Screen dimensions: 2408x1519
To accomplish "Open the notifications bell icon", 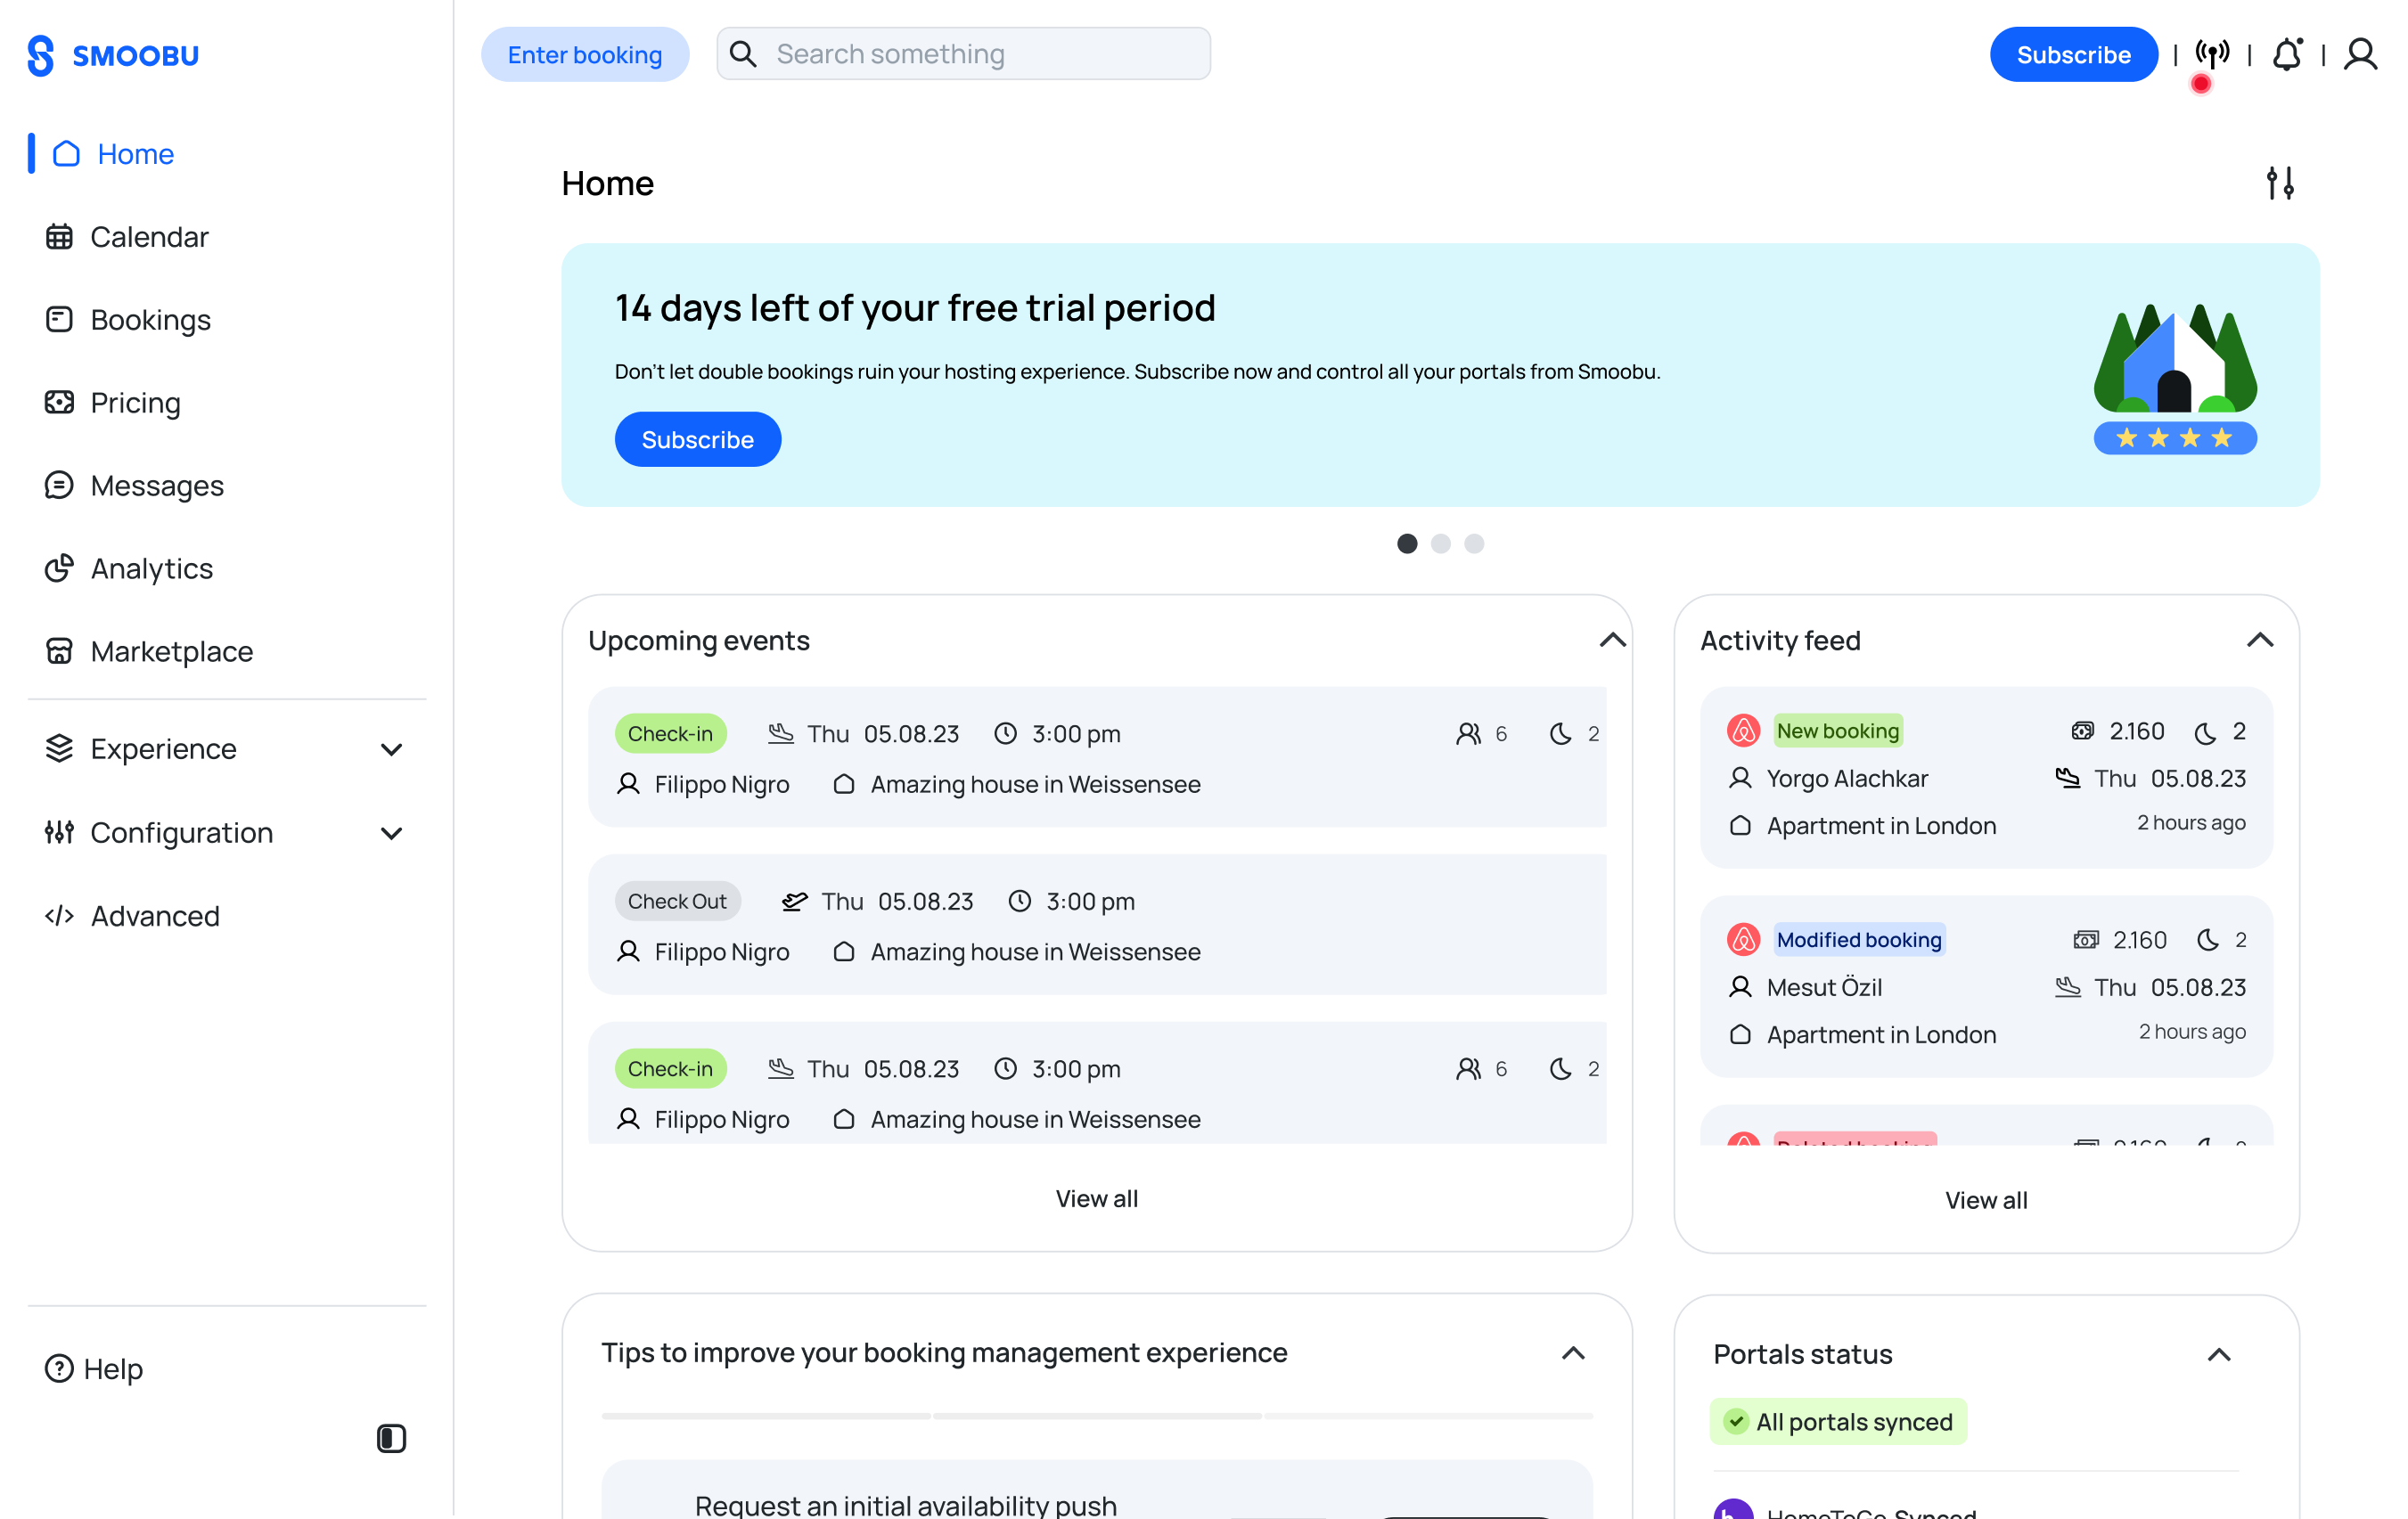I will (x=2287, y=54).
